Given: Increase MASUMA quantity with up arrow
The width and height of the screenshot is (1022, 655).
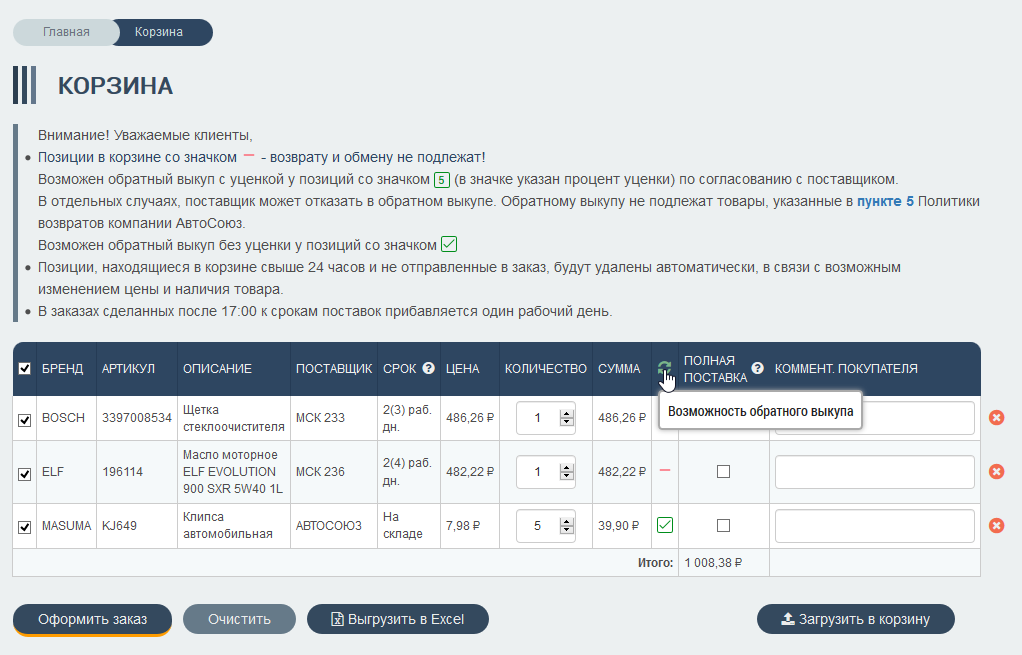Looking at the screenshot, I should click(566, 520).
